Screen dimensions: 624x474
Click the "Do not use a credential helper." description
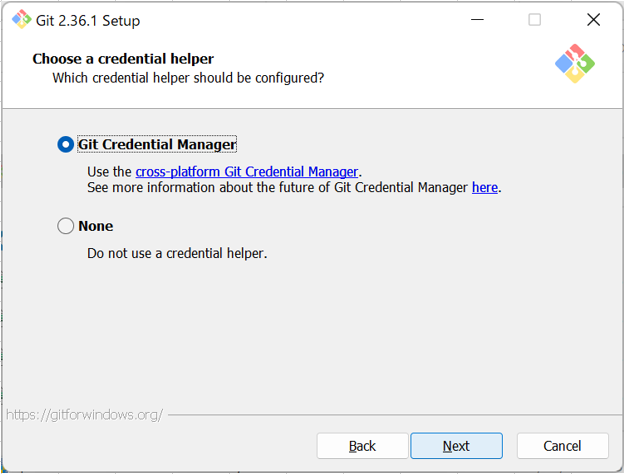tap(177, 253)
